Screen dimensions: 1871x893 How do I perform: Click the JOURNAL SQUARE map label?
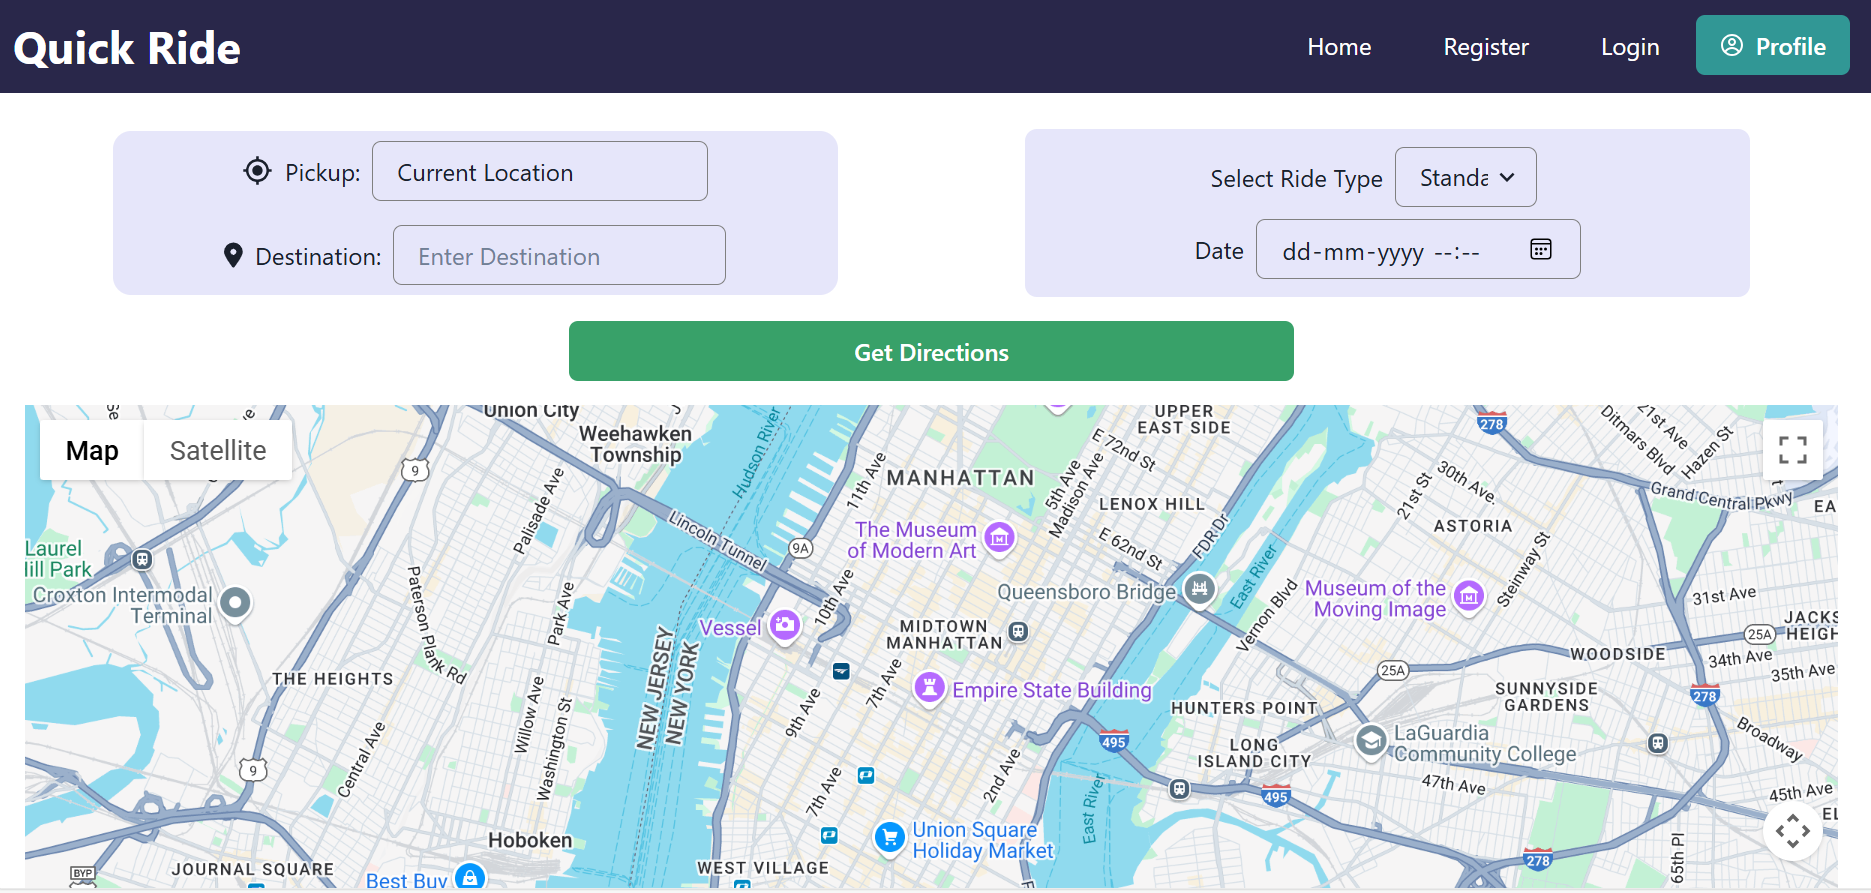coord(253,869)
